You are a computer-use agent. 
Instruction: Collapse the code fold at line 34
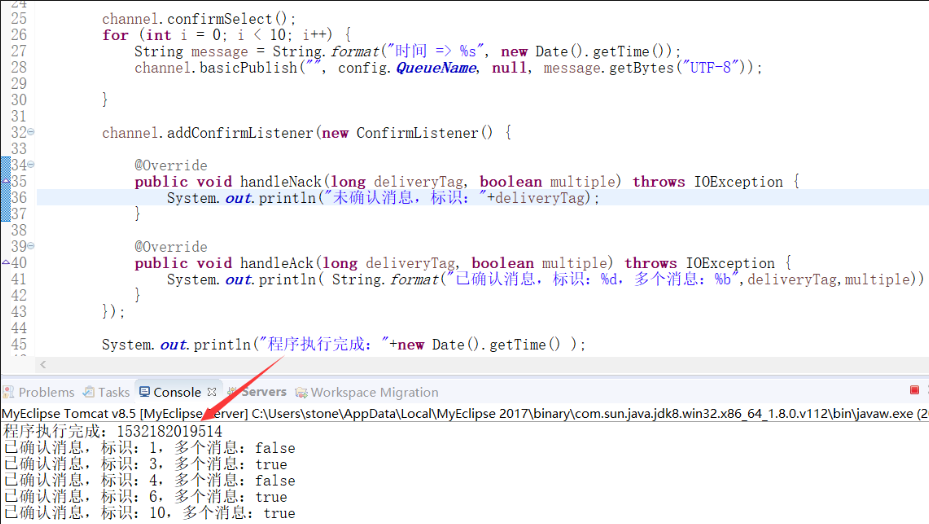pos(31,165)
